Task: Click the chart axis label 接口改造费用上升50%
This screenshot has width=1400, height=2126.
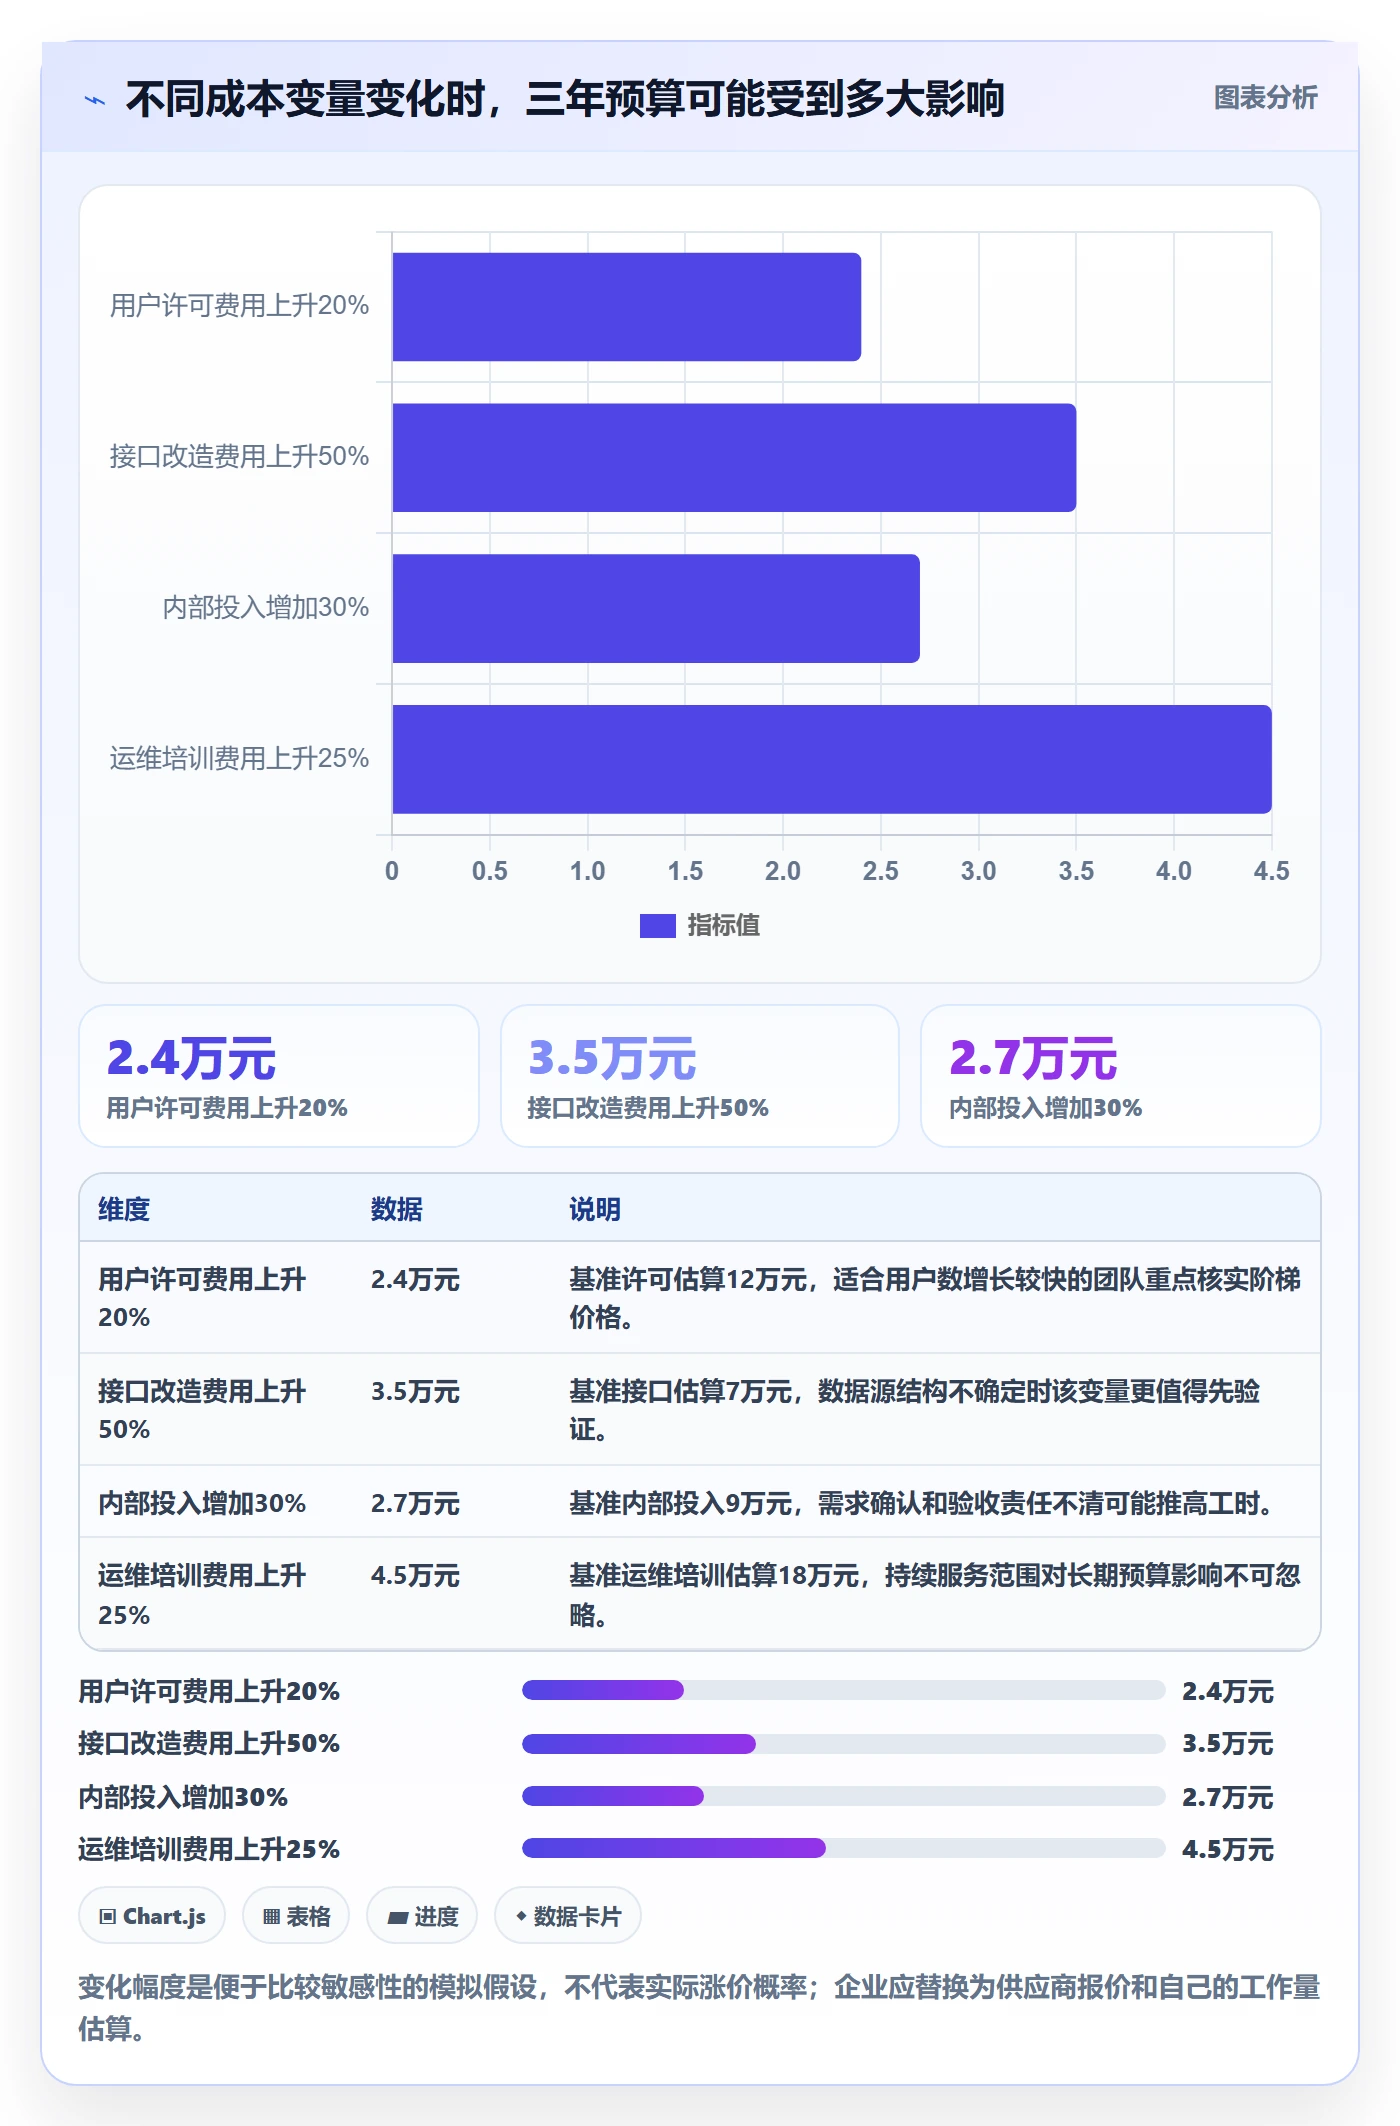Action: point(239,456)
